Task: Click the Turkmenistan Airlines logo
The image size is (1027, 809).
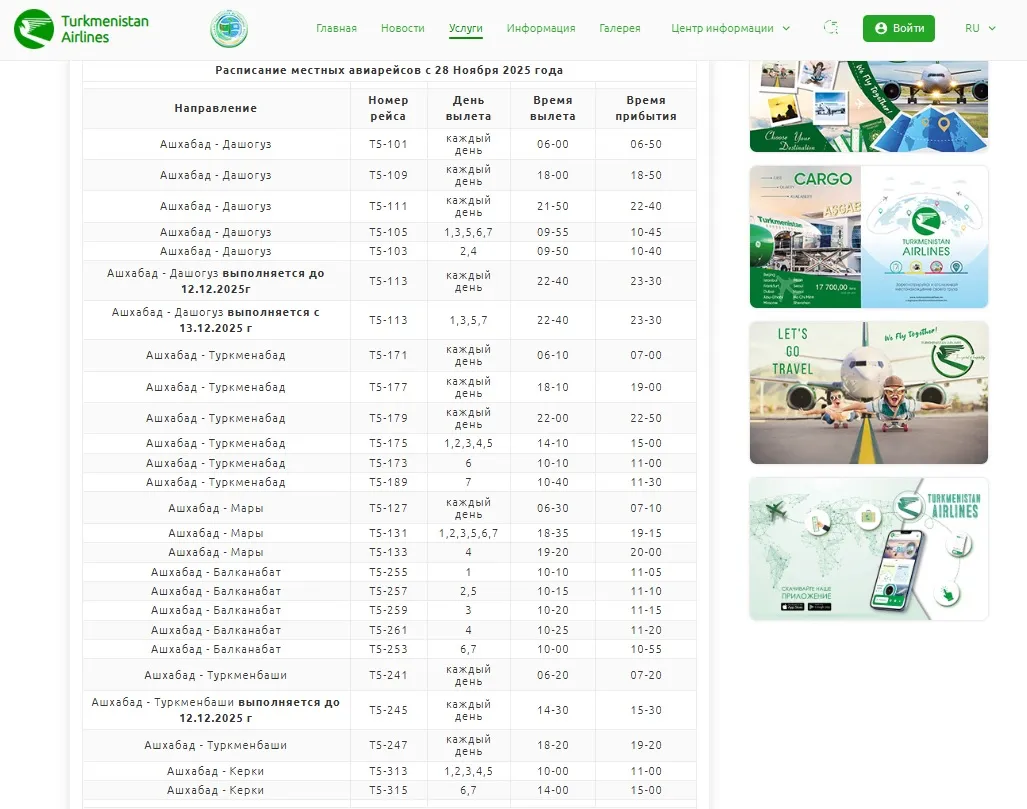Action: (81, 28)
